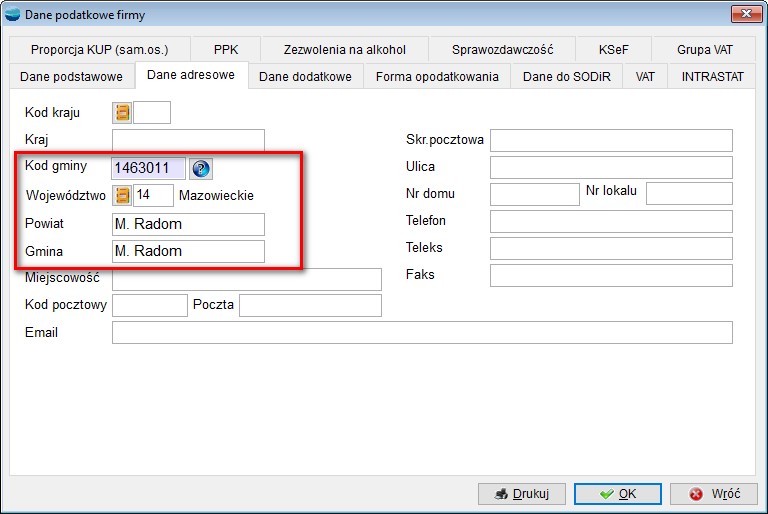Open the Zezwolenia na alkohol tab

pos(344,49)
